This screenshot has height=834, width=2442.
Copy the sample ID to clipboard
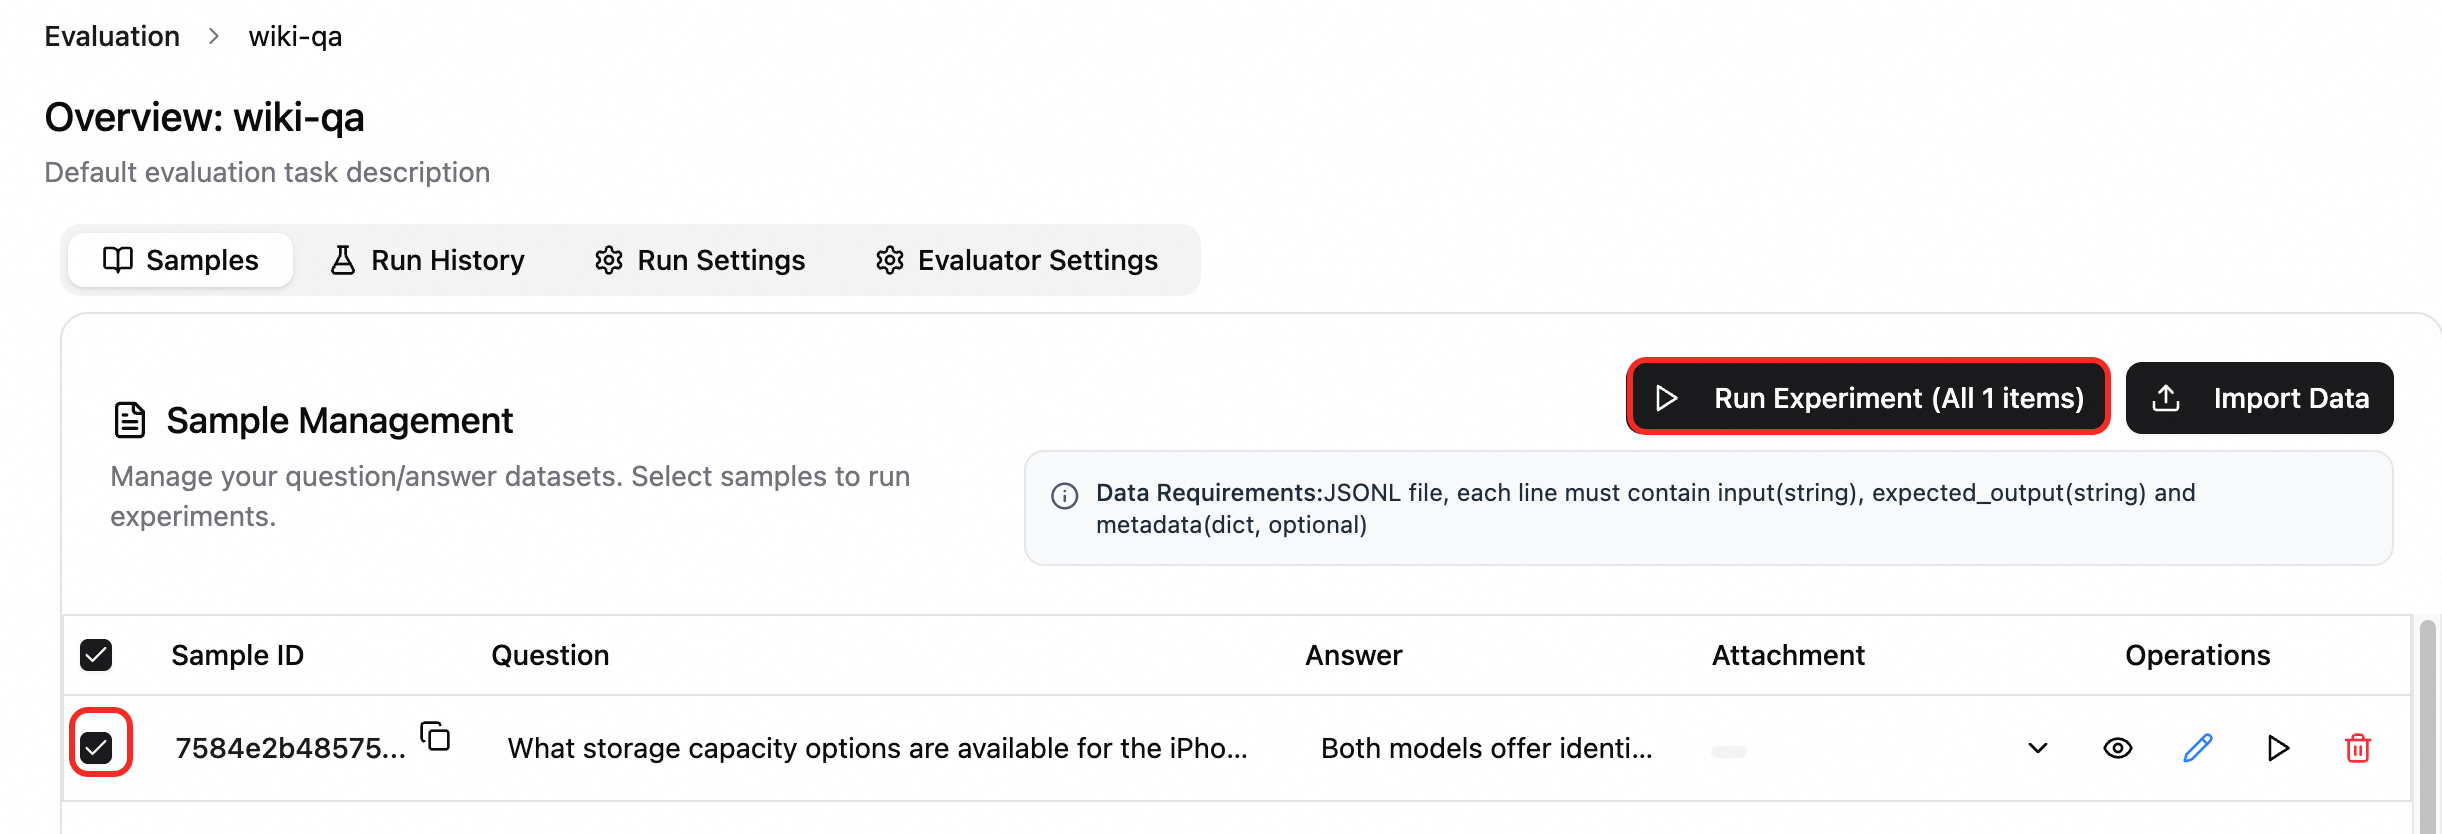435,737
